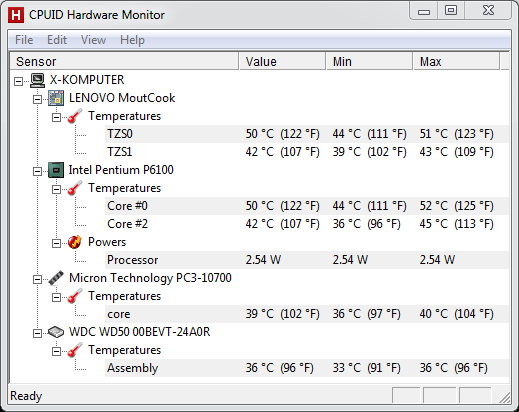Click the Powers lightning bolt icon
The image size is (519, 412).
point(75,242)
